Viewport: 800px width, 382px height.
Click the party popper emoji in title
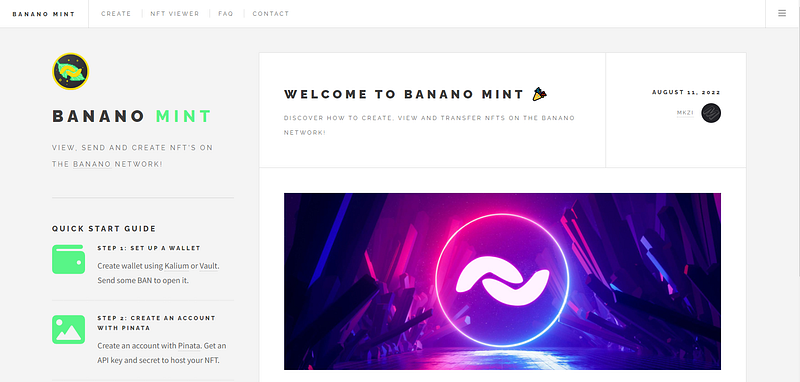(539, 94)
